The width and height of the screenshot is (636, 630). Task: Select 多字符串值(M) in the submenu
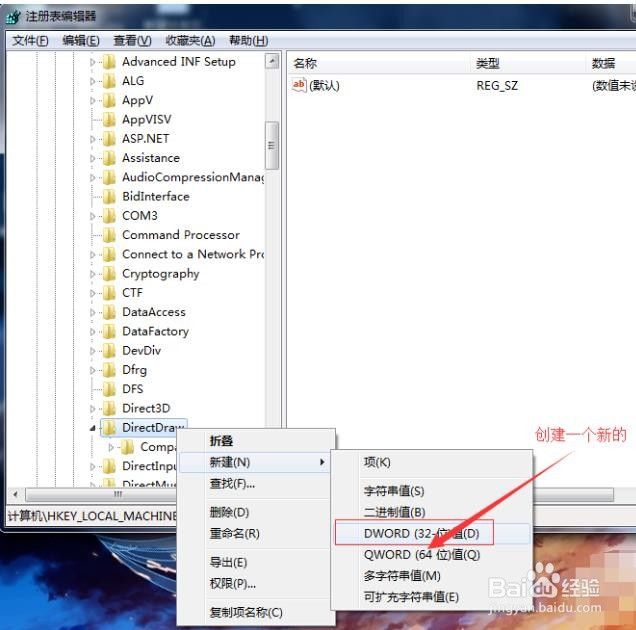click(432, 576)
